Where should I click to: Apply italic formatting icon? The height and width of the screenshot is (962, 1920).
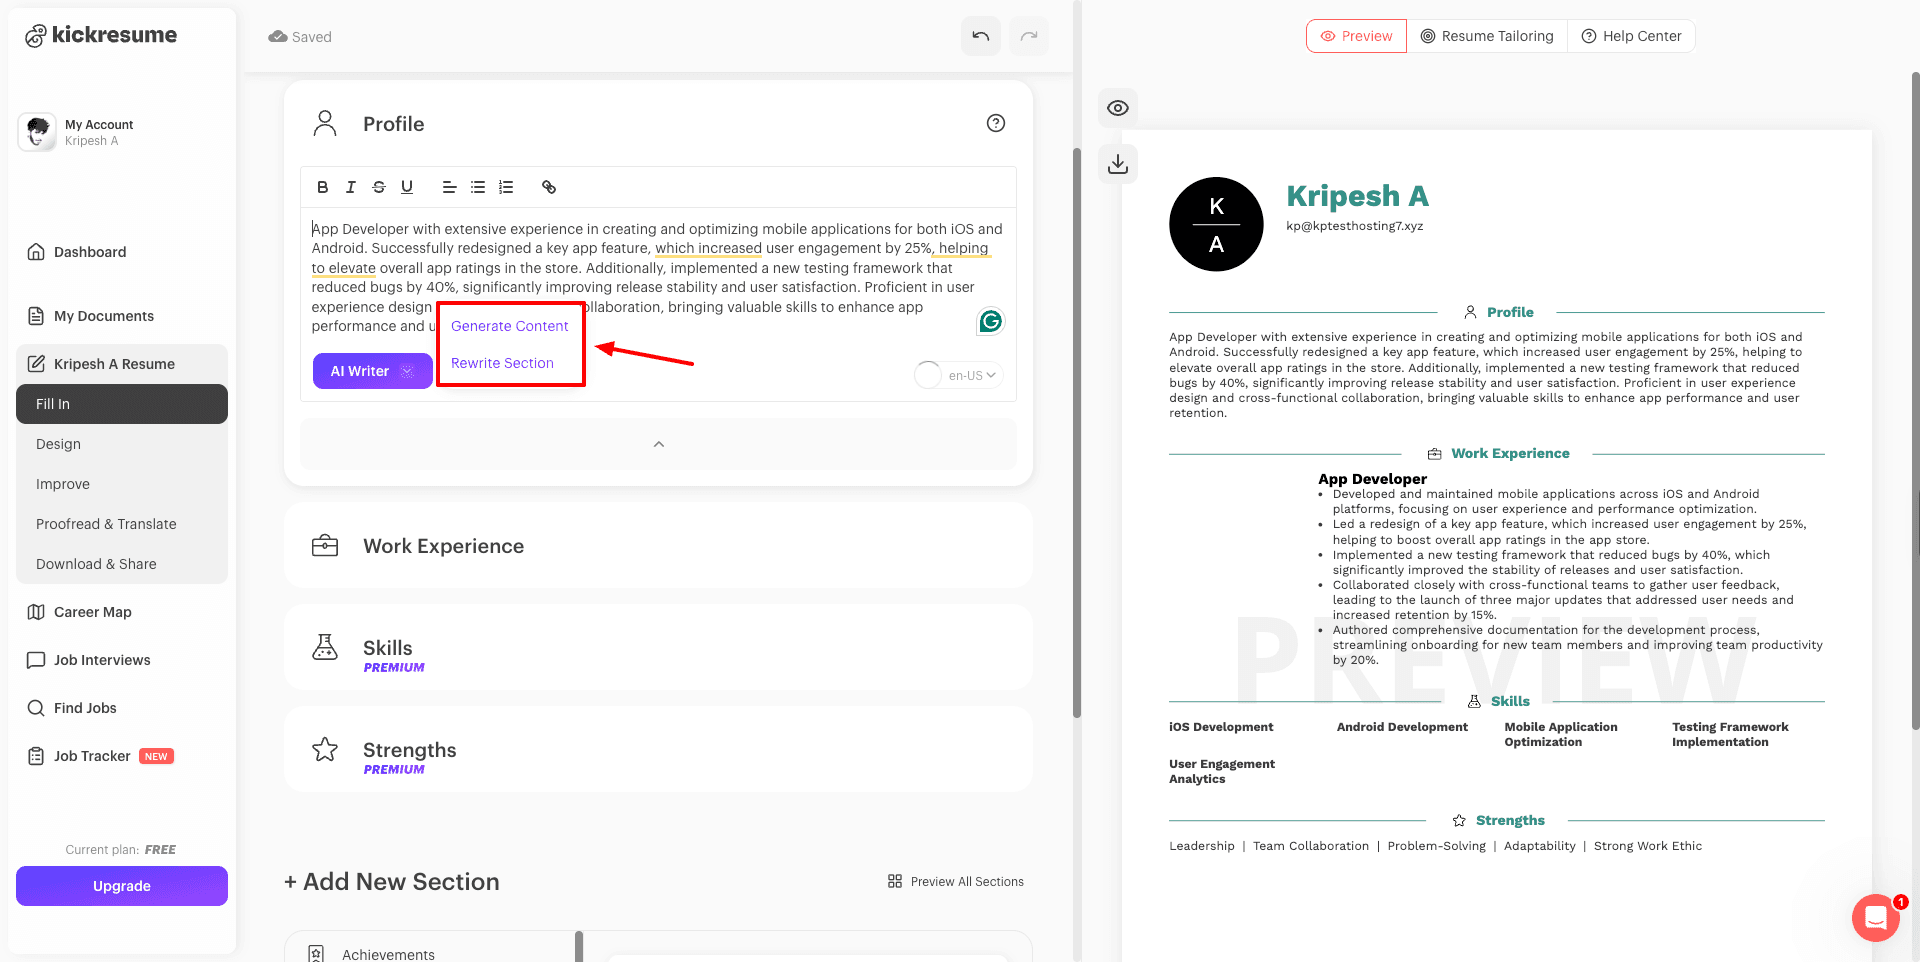(350, 187)
